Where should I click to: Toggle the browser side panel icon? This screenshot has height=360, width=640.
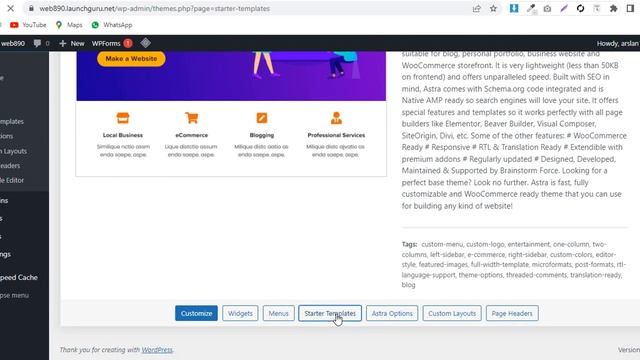630,9
